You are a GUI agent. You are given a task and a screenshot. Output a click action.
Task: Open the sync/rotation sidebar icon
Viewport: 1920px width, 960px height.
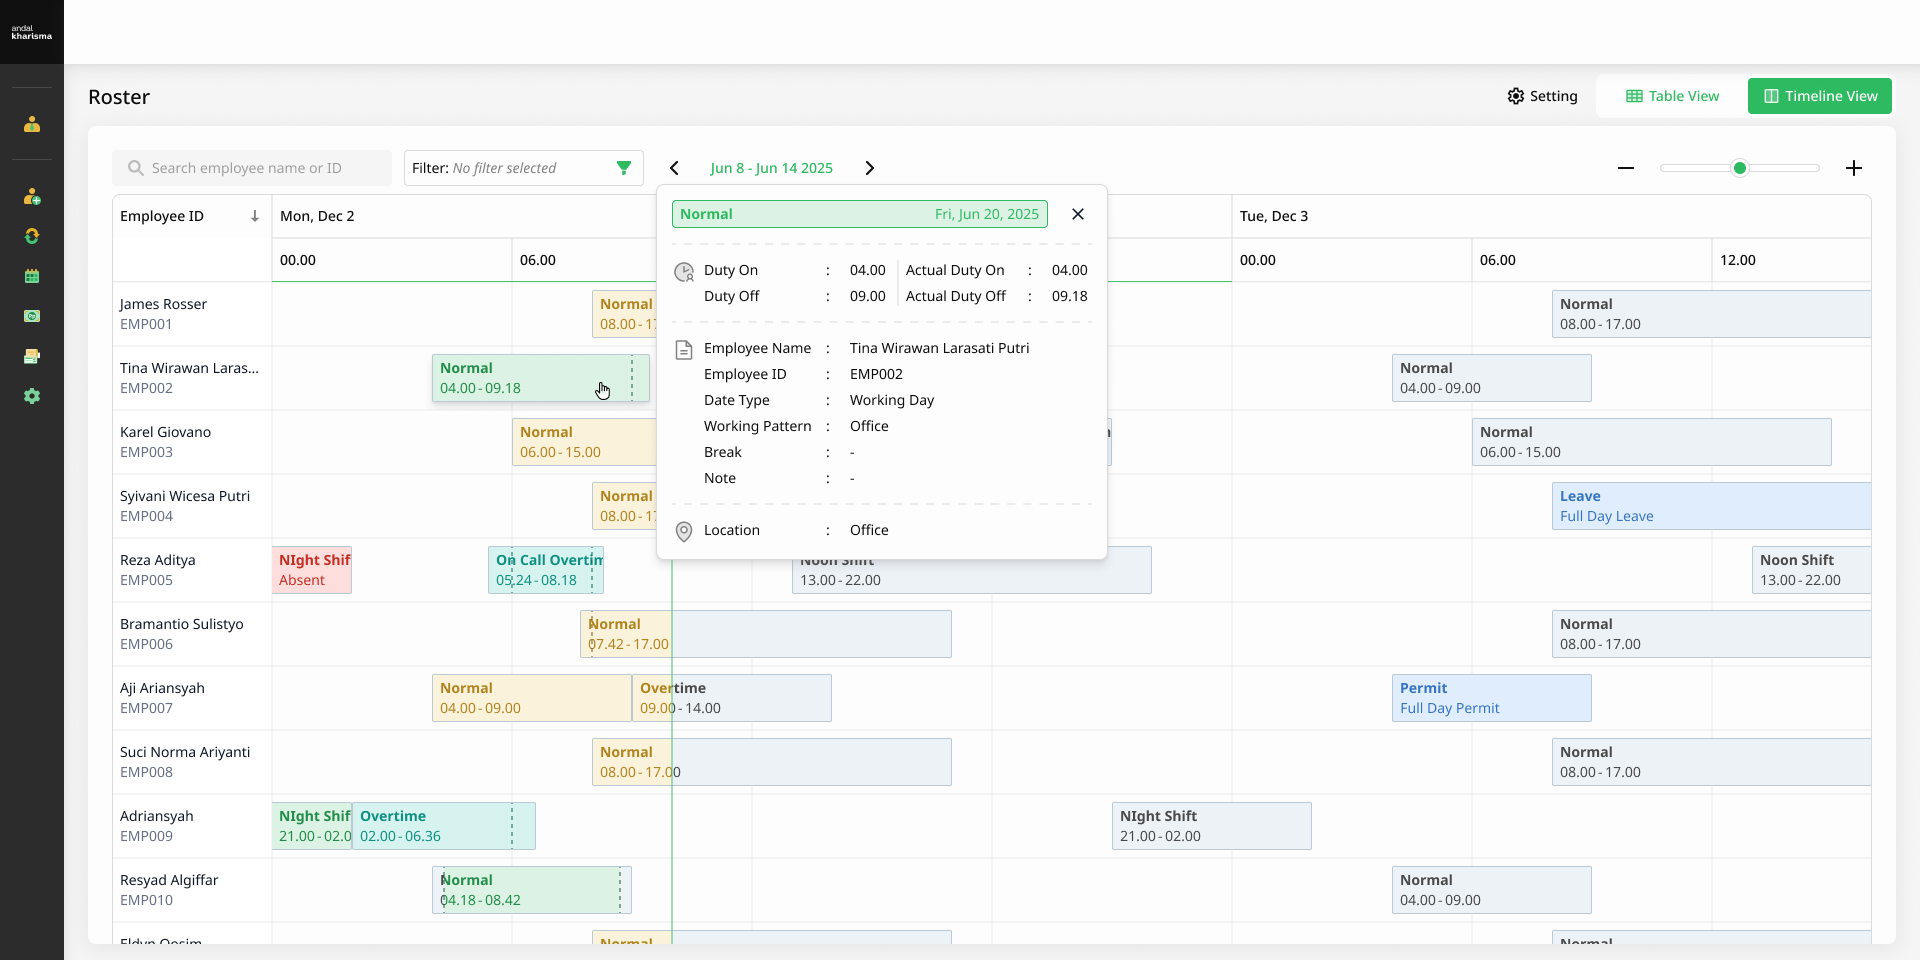click(32, 236)
